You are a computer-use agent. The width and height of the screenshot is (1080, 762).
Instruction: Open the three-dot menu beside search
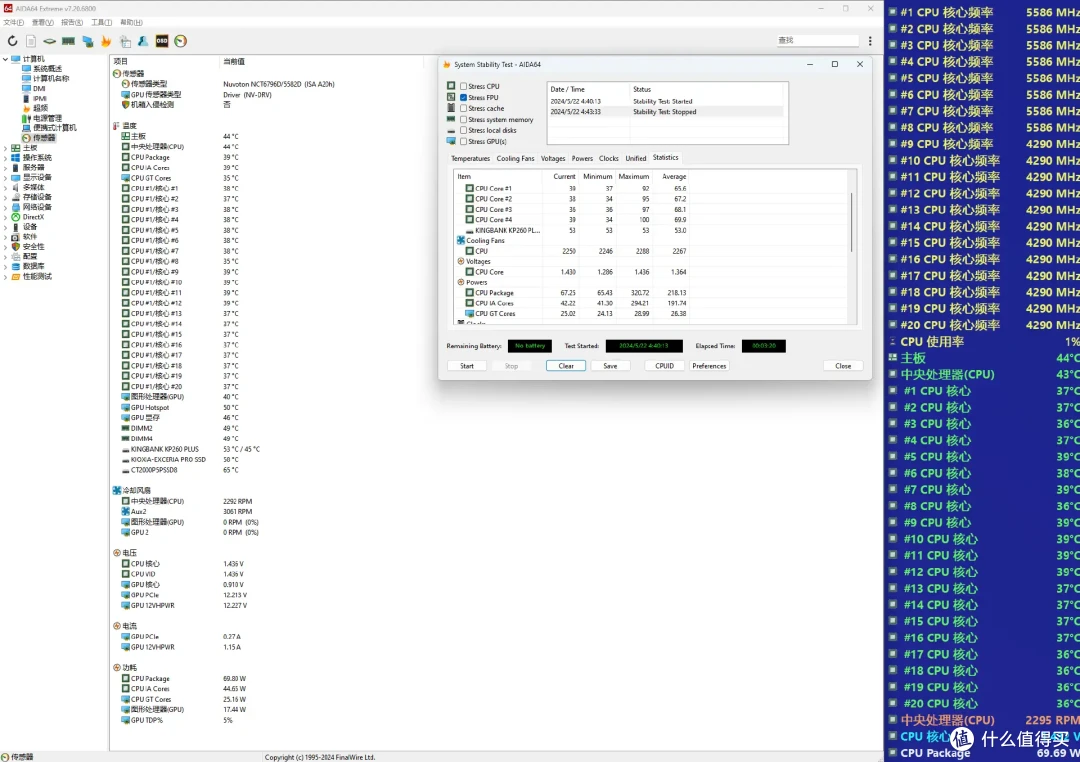click(870, 41)
